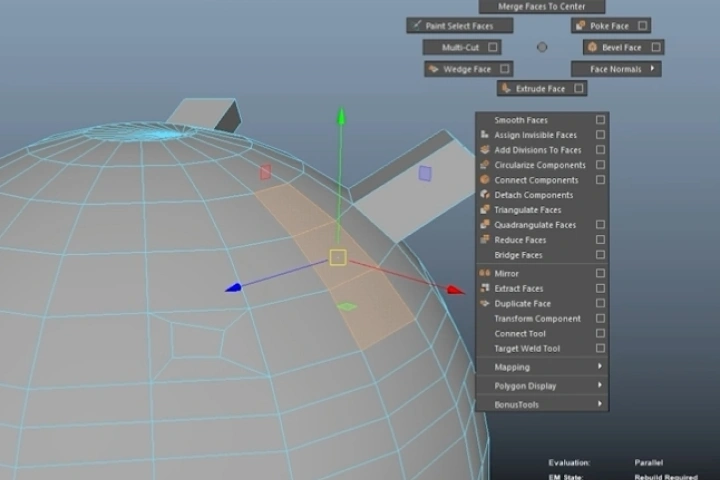Click the blue plane handle square
720x480 pixels.
click(x=425, y=173)
